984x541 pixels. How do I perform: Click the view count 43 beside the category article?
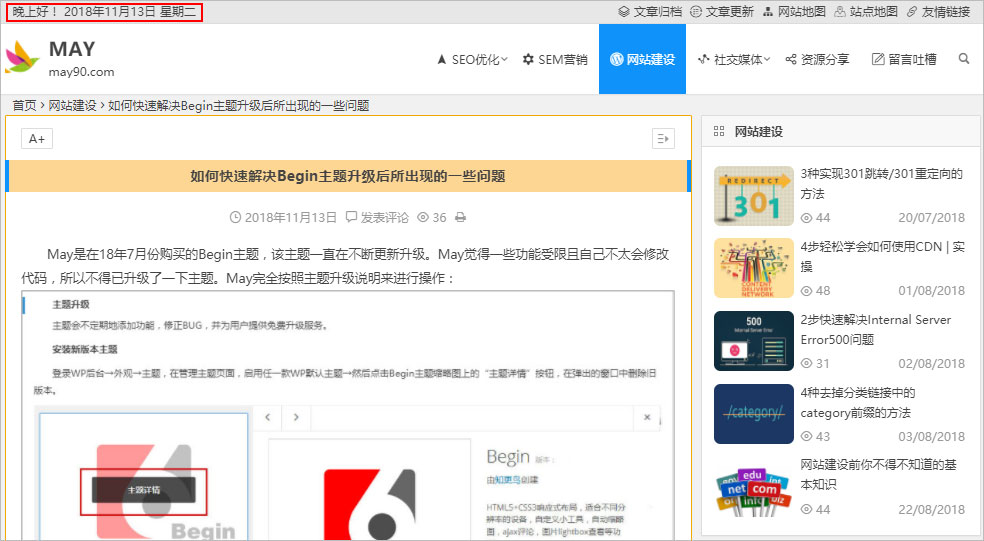[816, 436]
